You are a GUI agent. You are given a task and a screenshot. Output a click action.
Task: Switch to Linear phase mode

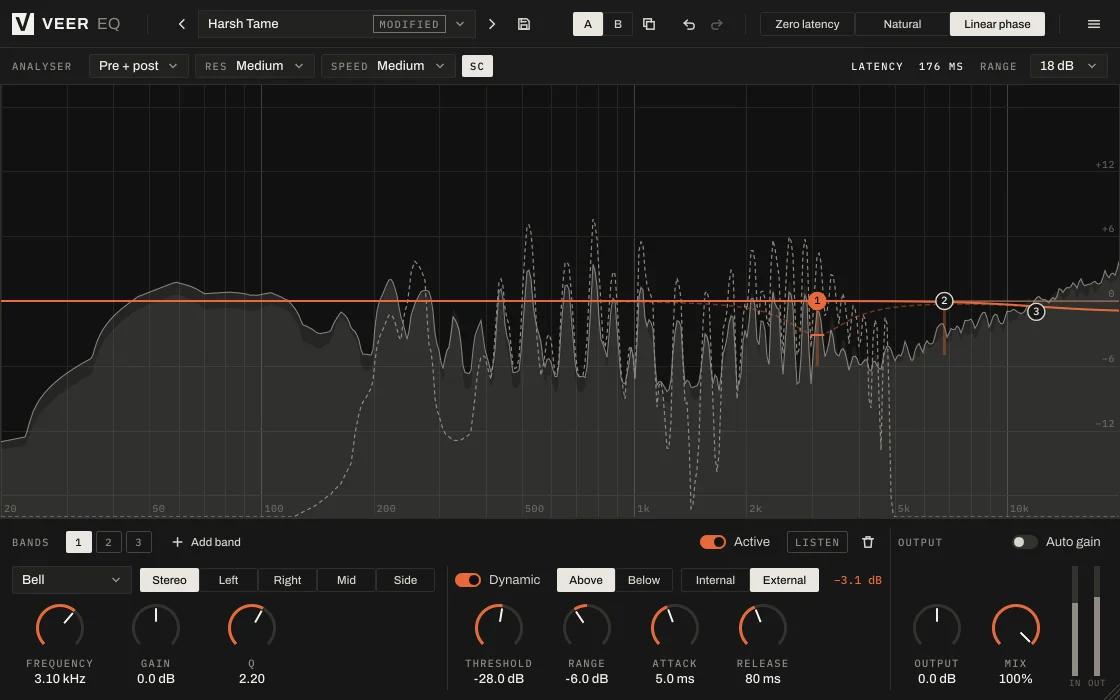click(x=997, y=24)
